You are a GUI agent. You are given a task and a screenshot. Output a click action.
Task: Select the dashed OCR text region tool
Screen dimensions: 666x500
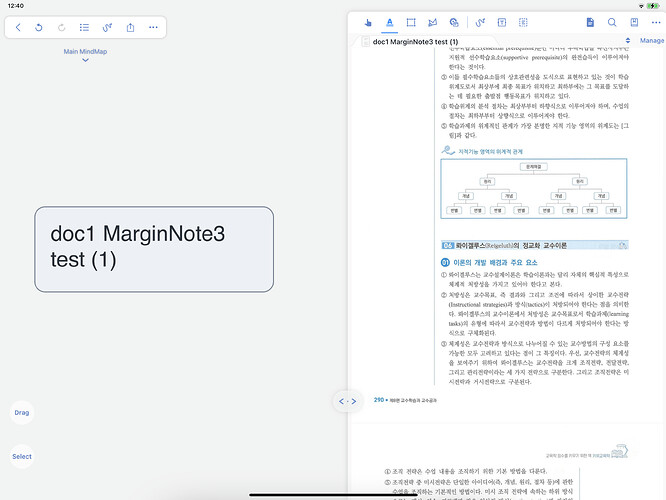tap(523, 23)
